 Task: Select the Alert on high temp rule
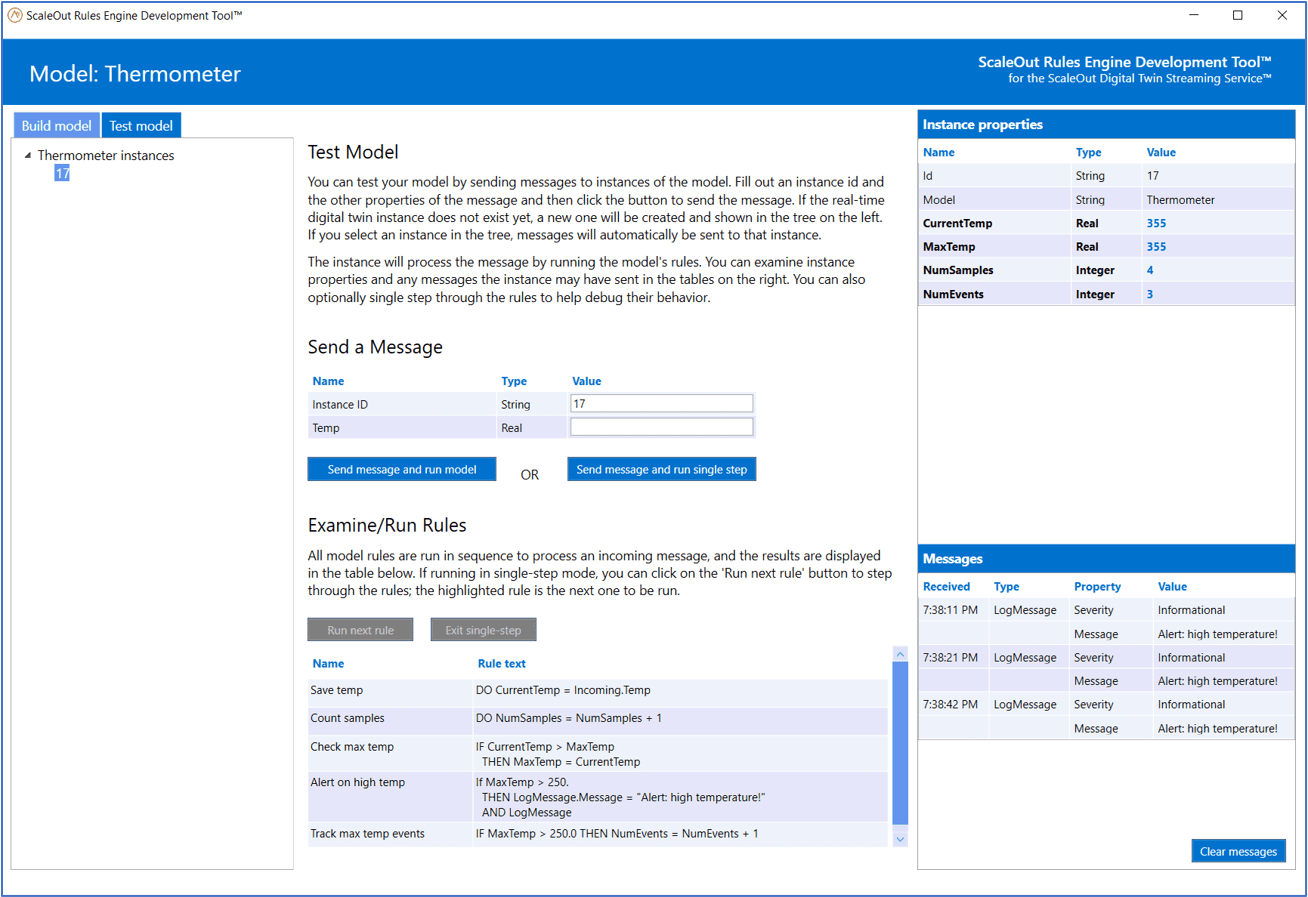click(x=597, y=797)
